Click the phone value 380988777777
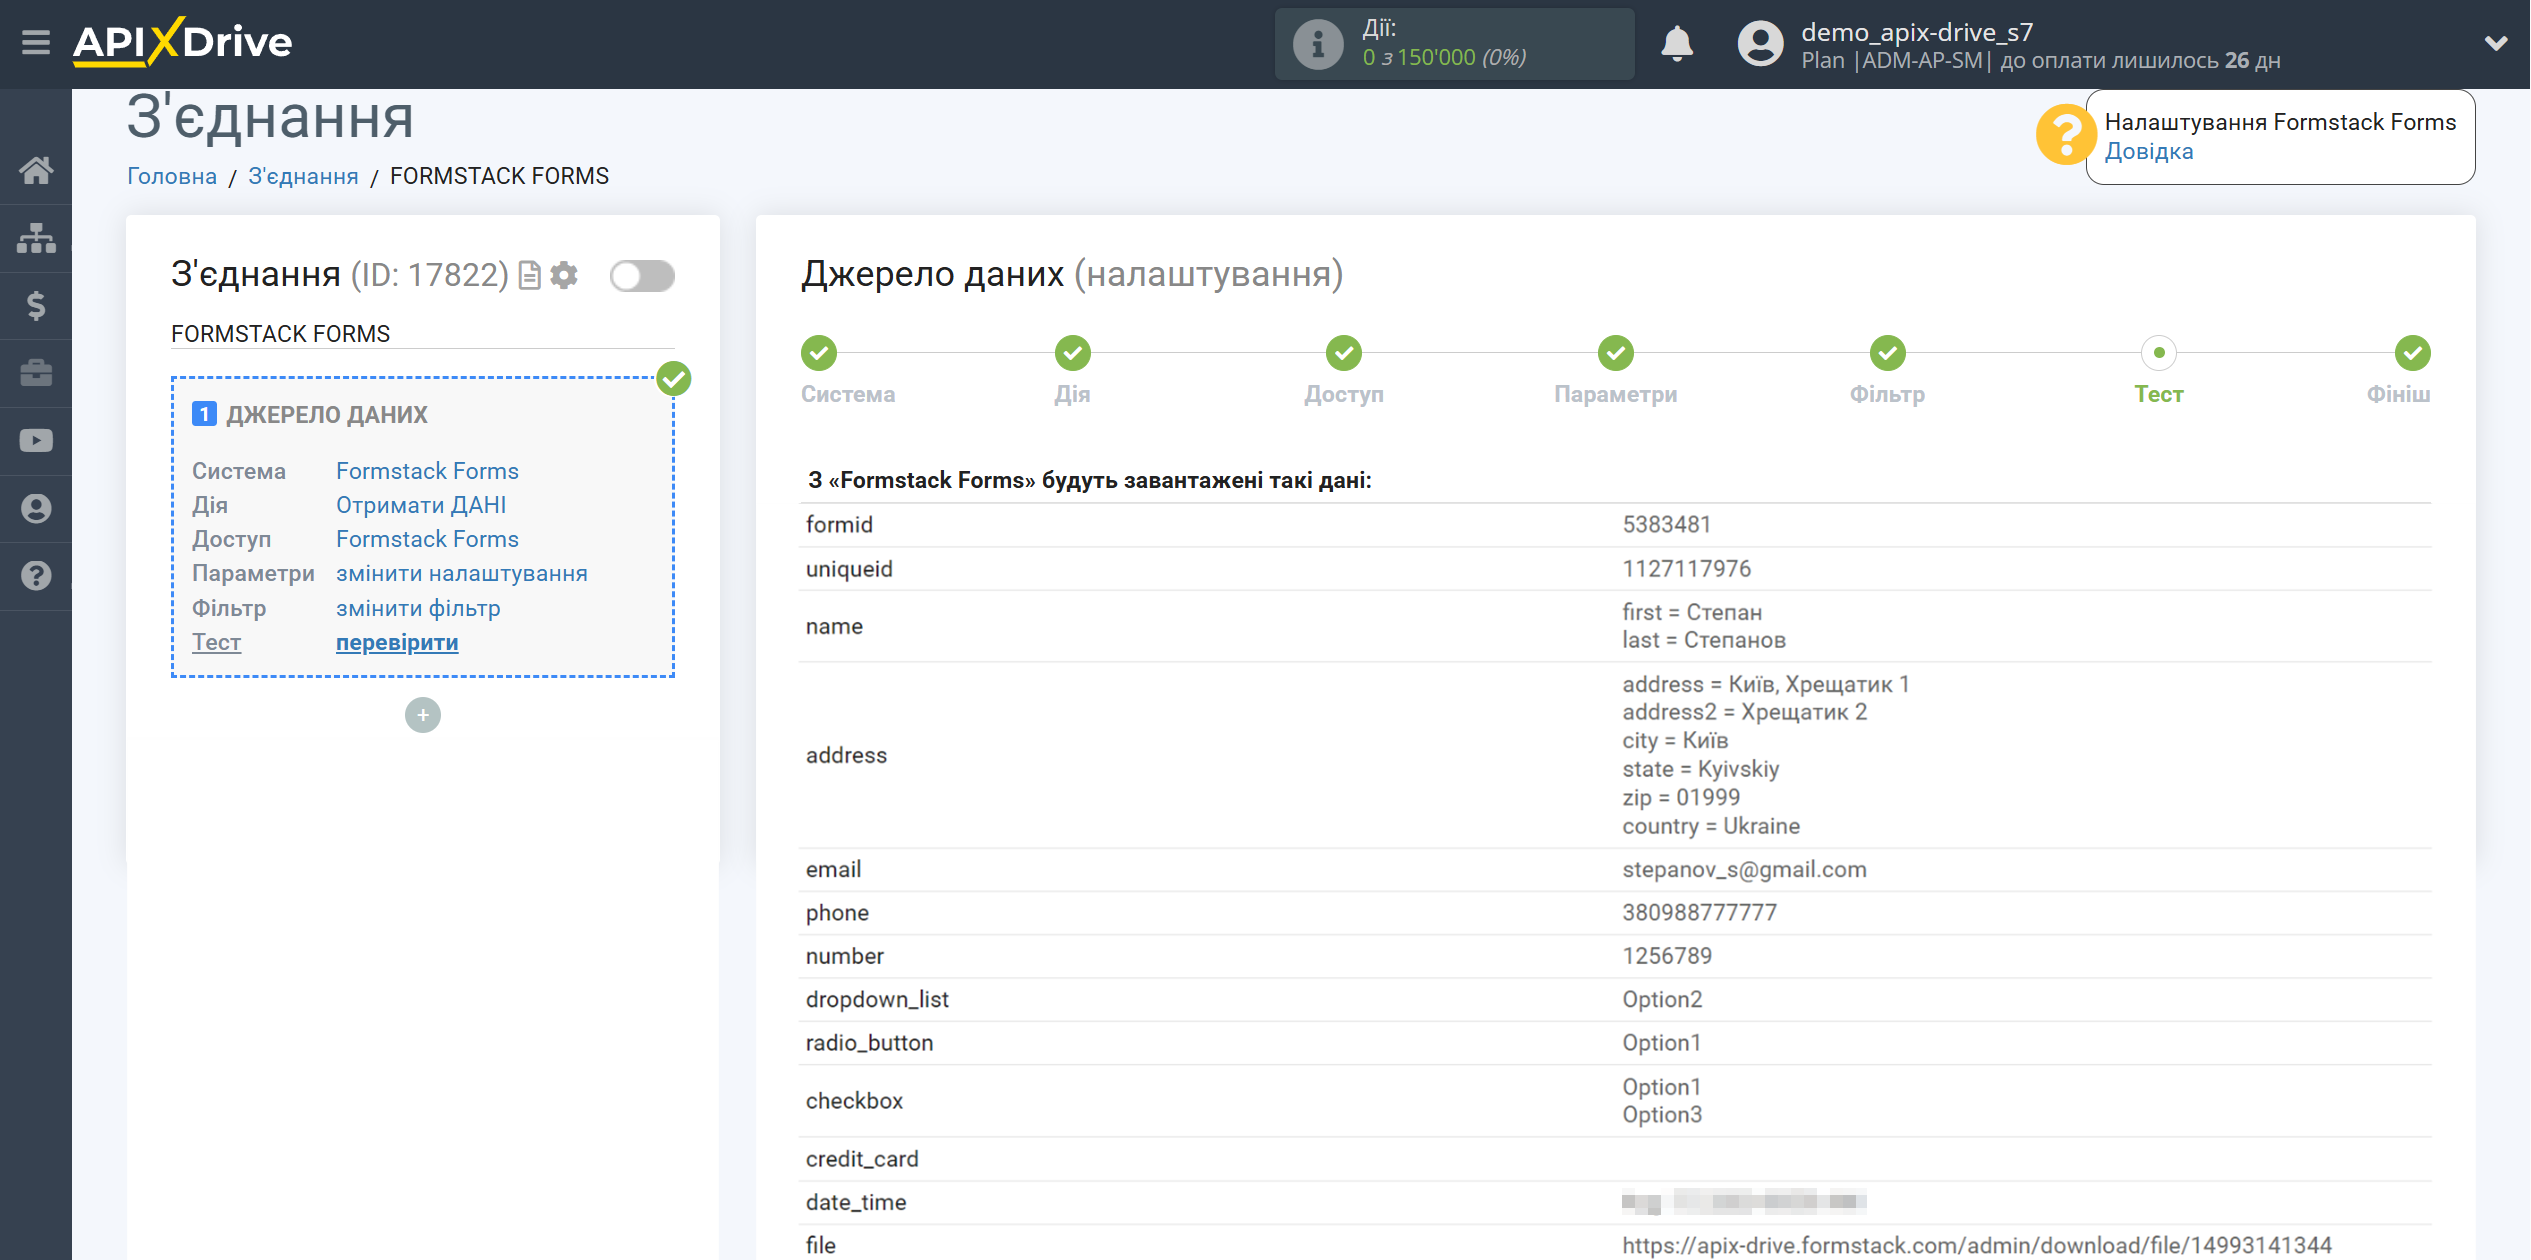 (x=1700, y=913)
